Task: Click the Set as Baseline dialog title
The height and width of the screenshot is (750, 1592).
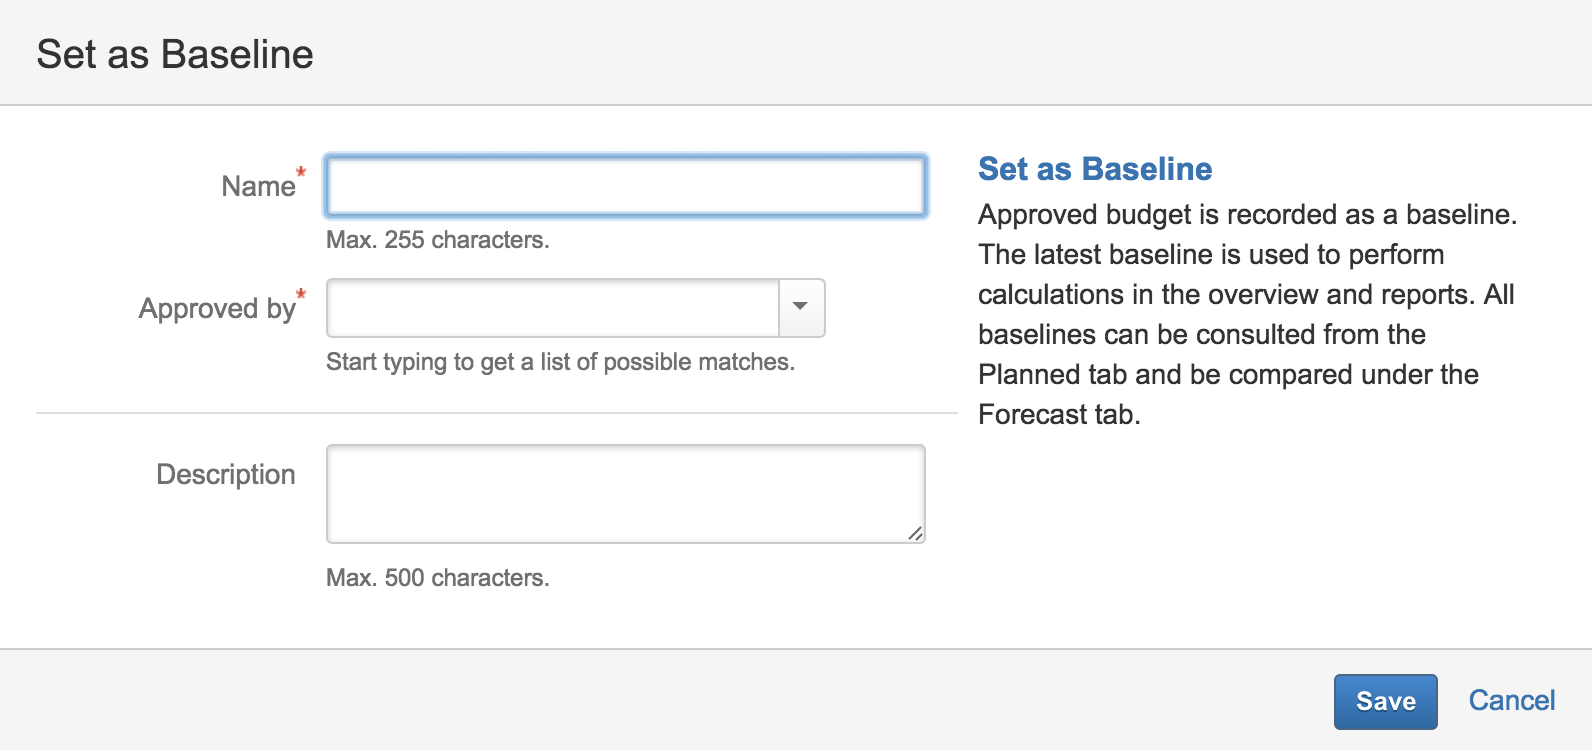Action: 175,54
